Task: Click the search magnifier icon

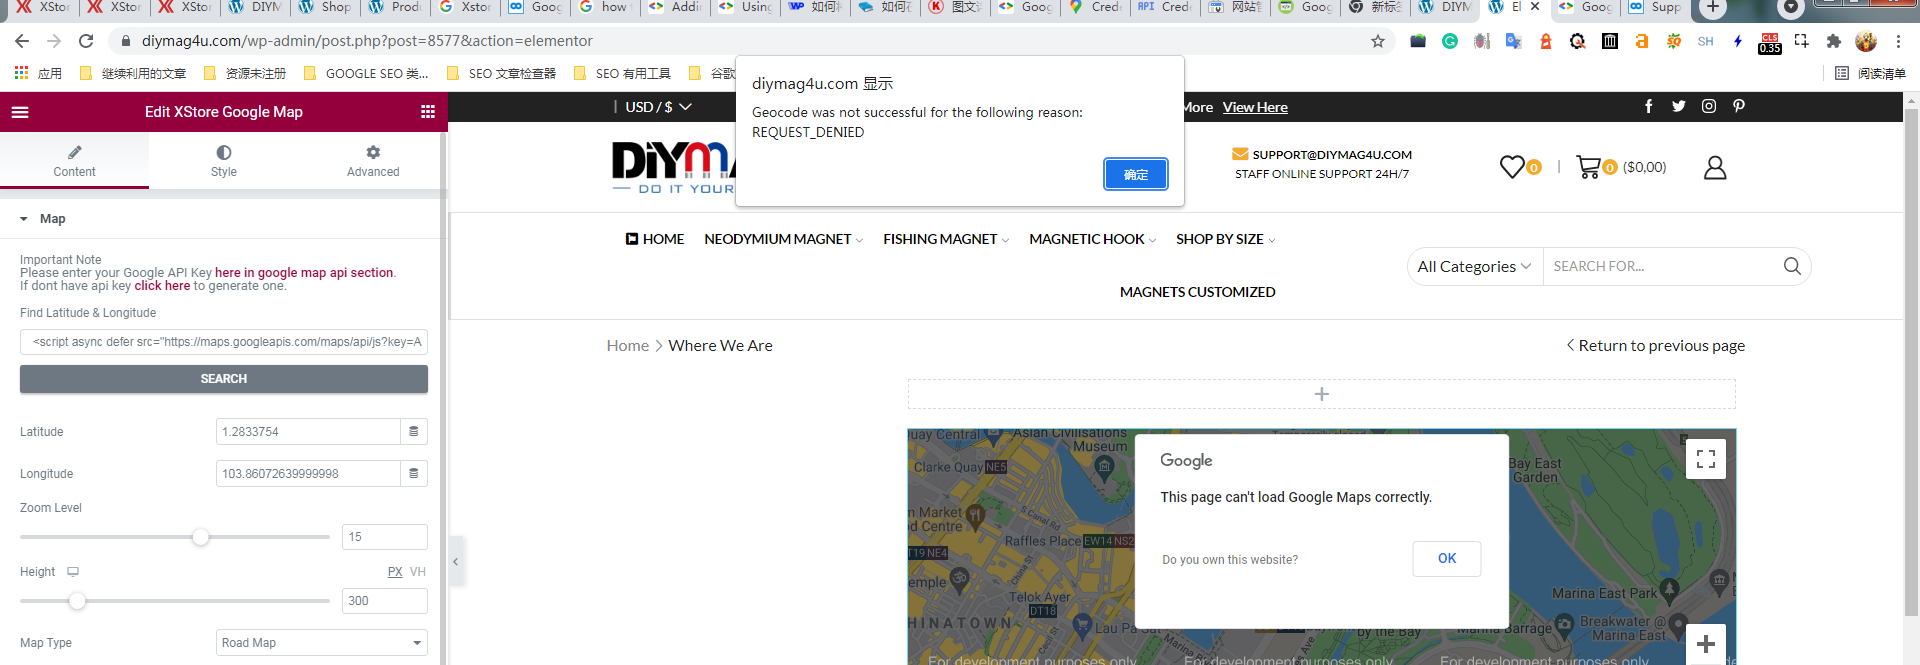Action: [1792, 266]
